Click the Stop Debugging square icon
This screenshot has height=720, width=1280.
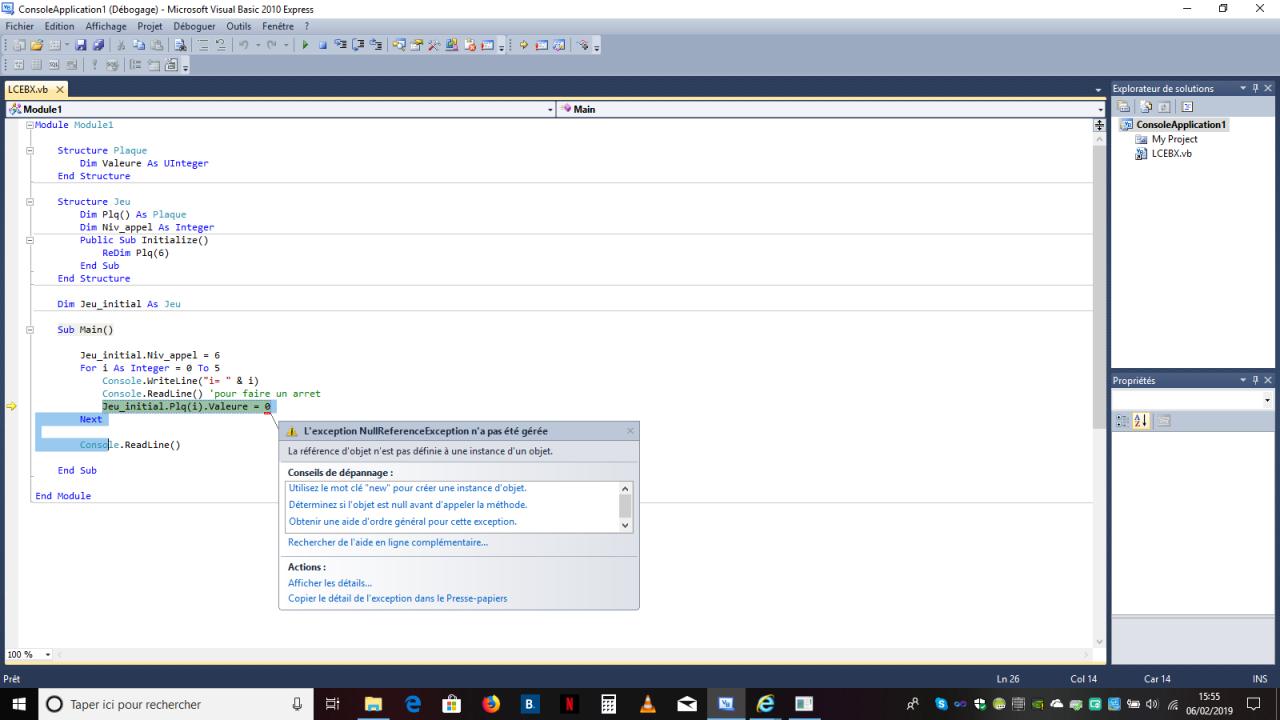(x=323, y=45)
